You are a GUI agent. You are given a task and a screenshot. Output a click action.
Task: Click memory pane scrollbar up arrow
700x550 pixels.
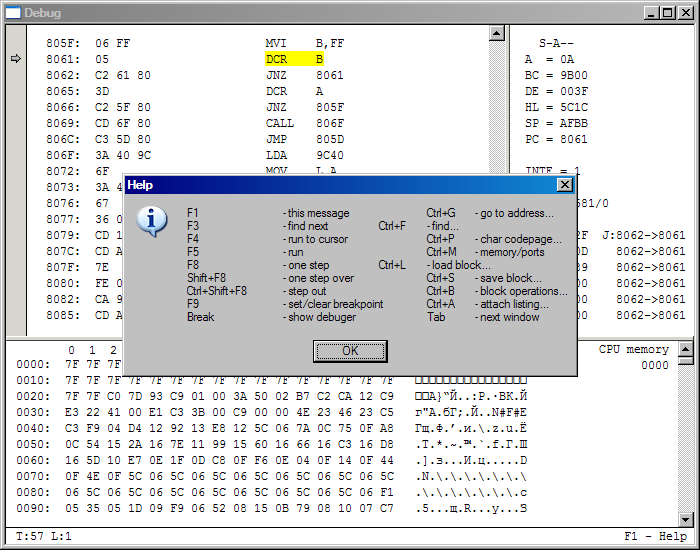(x=685, y=349)
